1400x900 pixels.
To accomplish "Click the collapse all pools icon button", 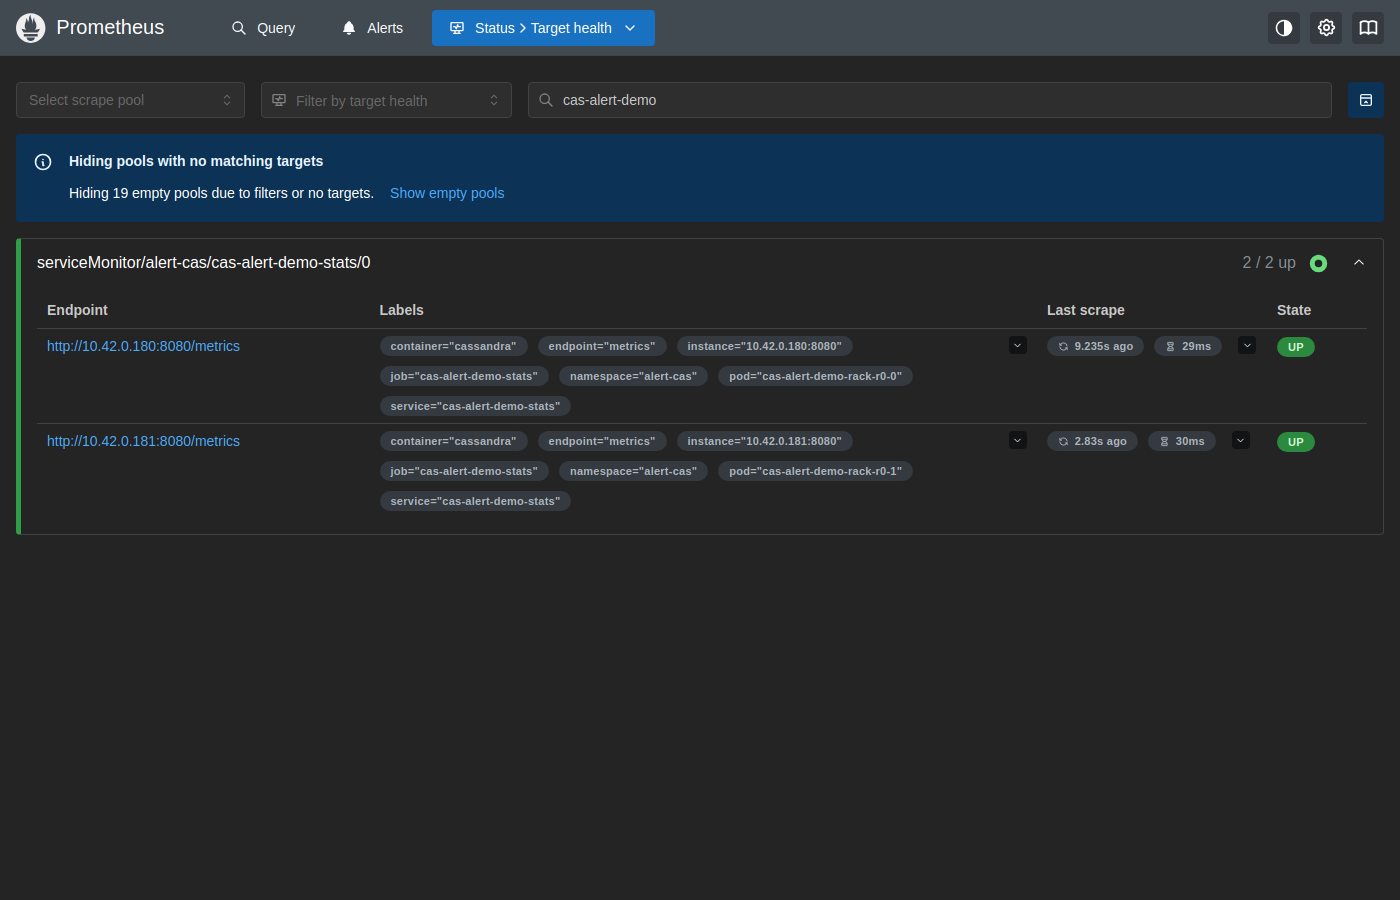I will click(1366, 100).
